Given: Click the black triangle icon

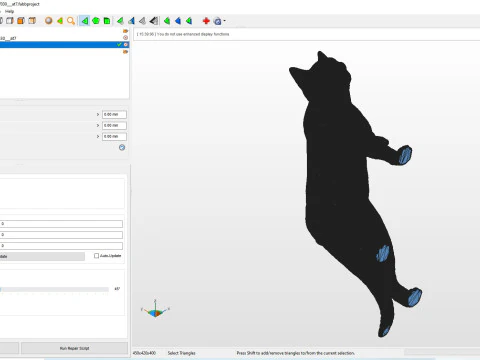Looking at the screenshot, I should (154, 21).
